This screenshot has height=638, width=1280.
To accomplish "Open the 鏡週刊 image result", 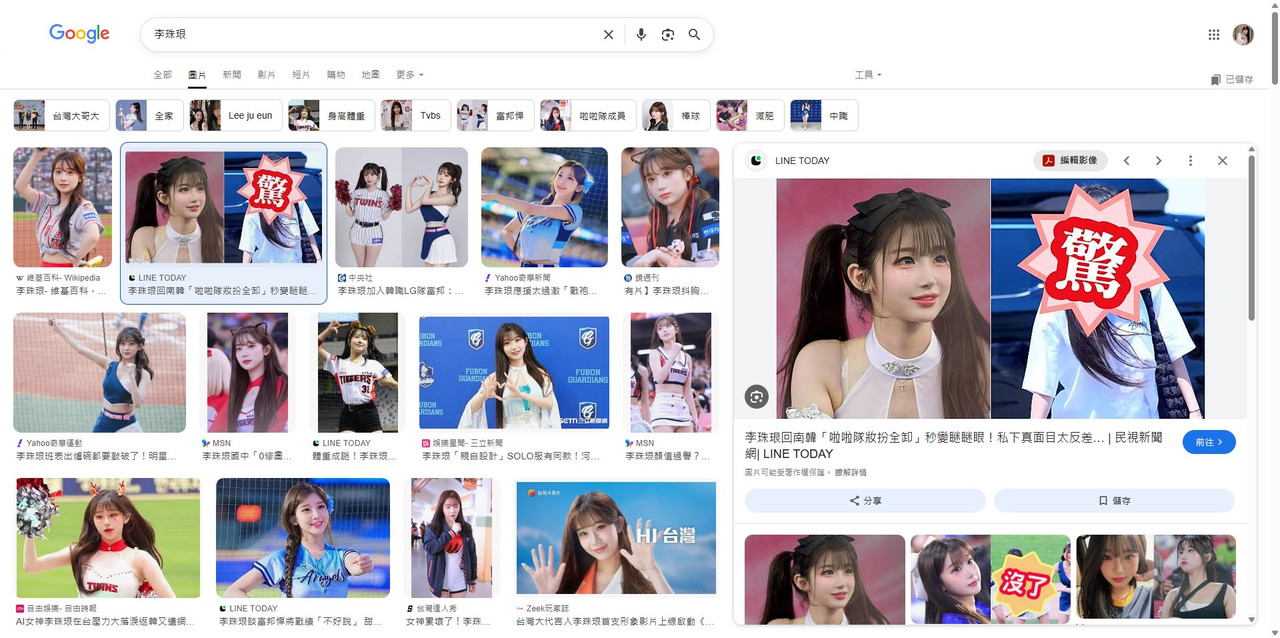I will [x=670, y=208].
